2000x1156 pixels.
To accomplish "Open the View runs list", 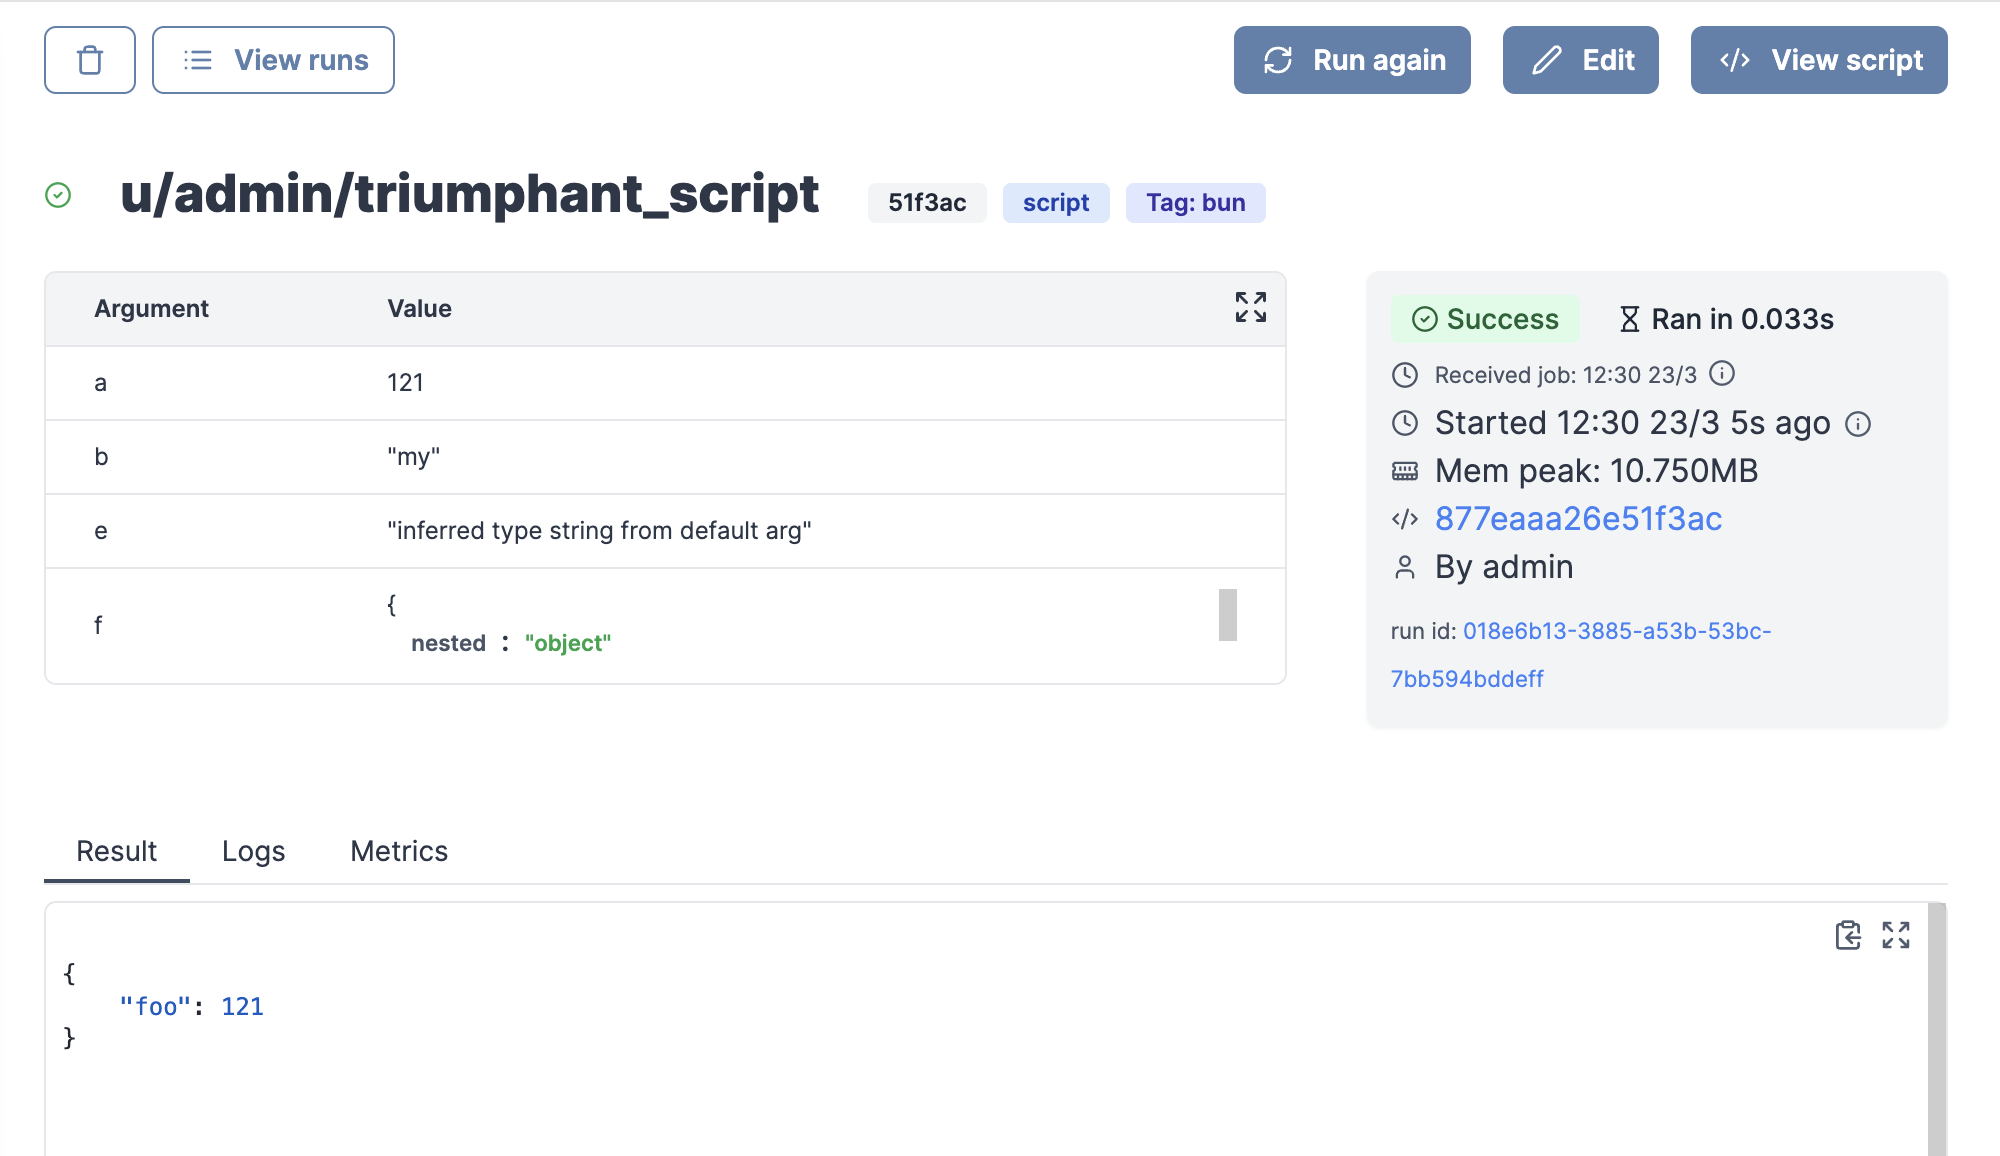I will [x=273, y=60].
